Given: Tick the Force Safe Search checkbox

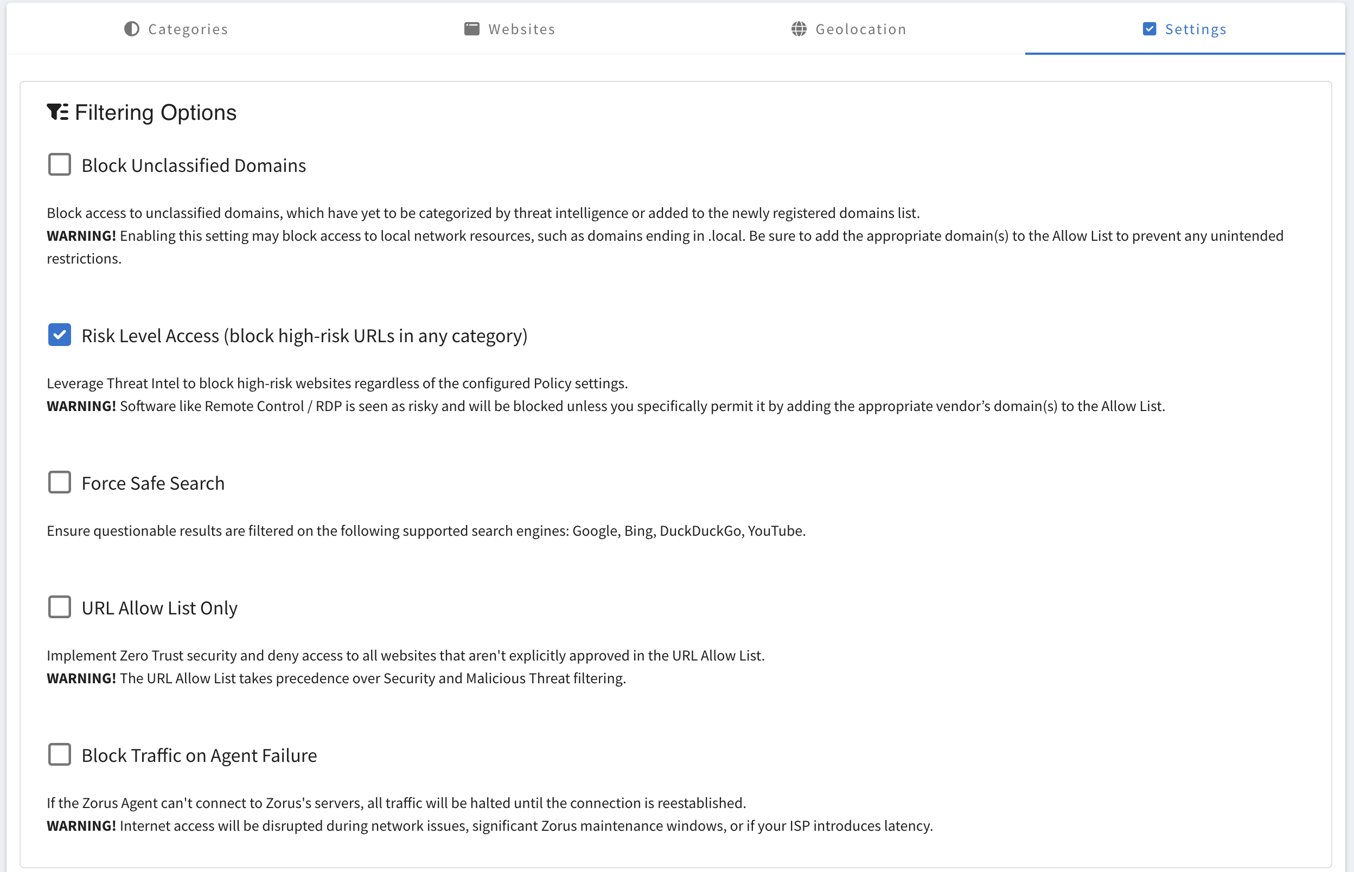Looking at the screenshot, I should tap(60, 483).
